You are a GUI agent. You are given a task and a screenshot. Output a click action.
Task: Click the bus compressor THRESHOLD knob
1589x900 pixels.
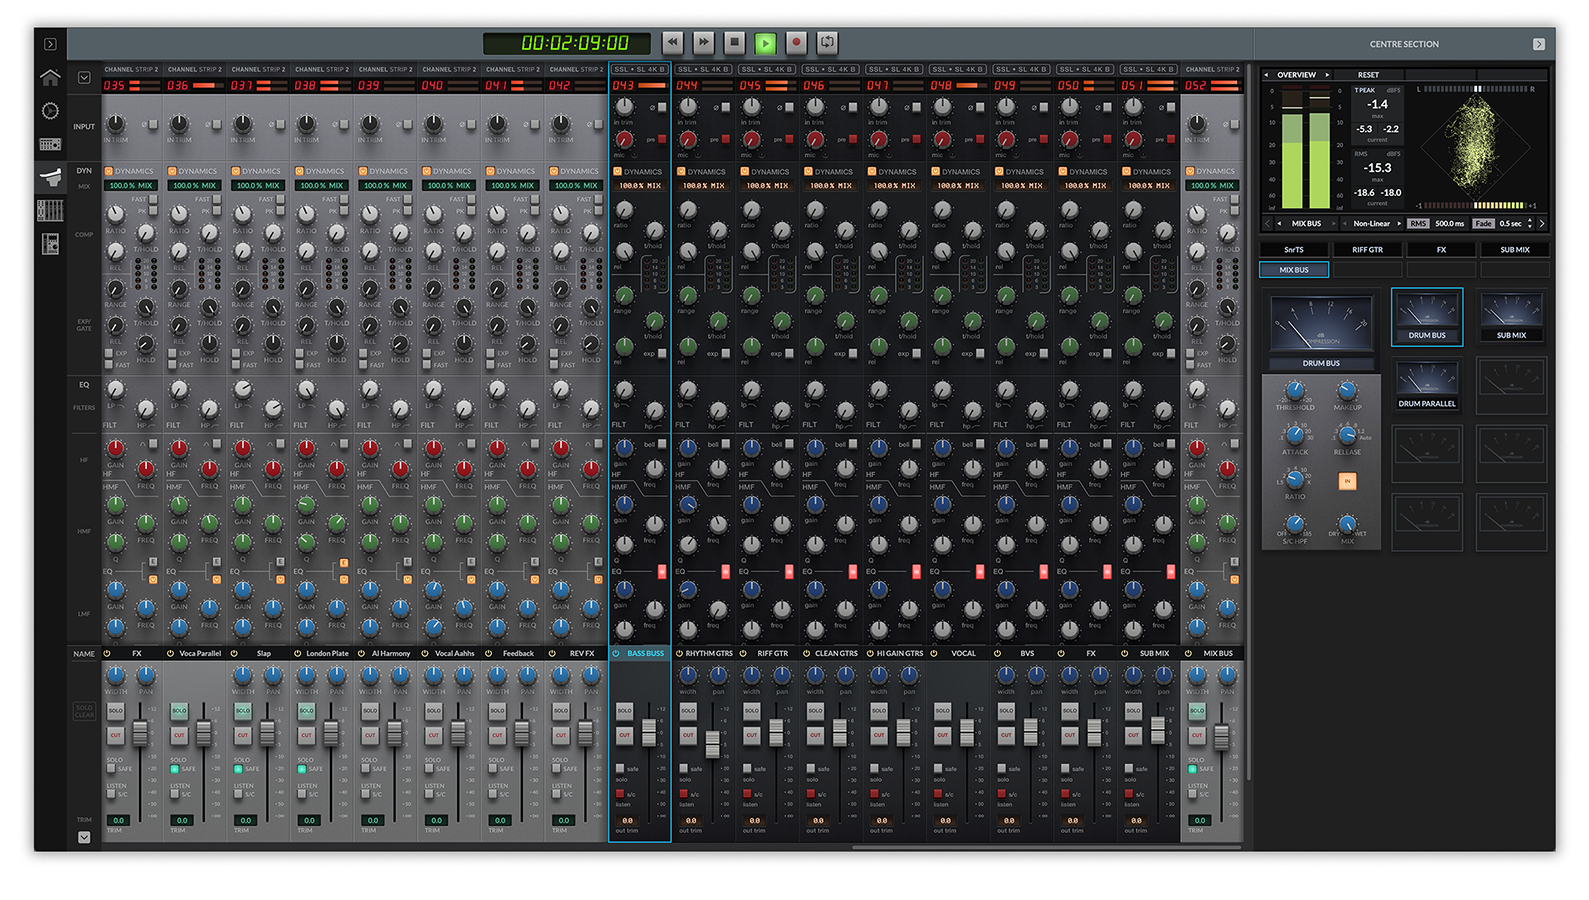click(1295, 390)
